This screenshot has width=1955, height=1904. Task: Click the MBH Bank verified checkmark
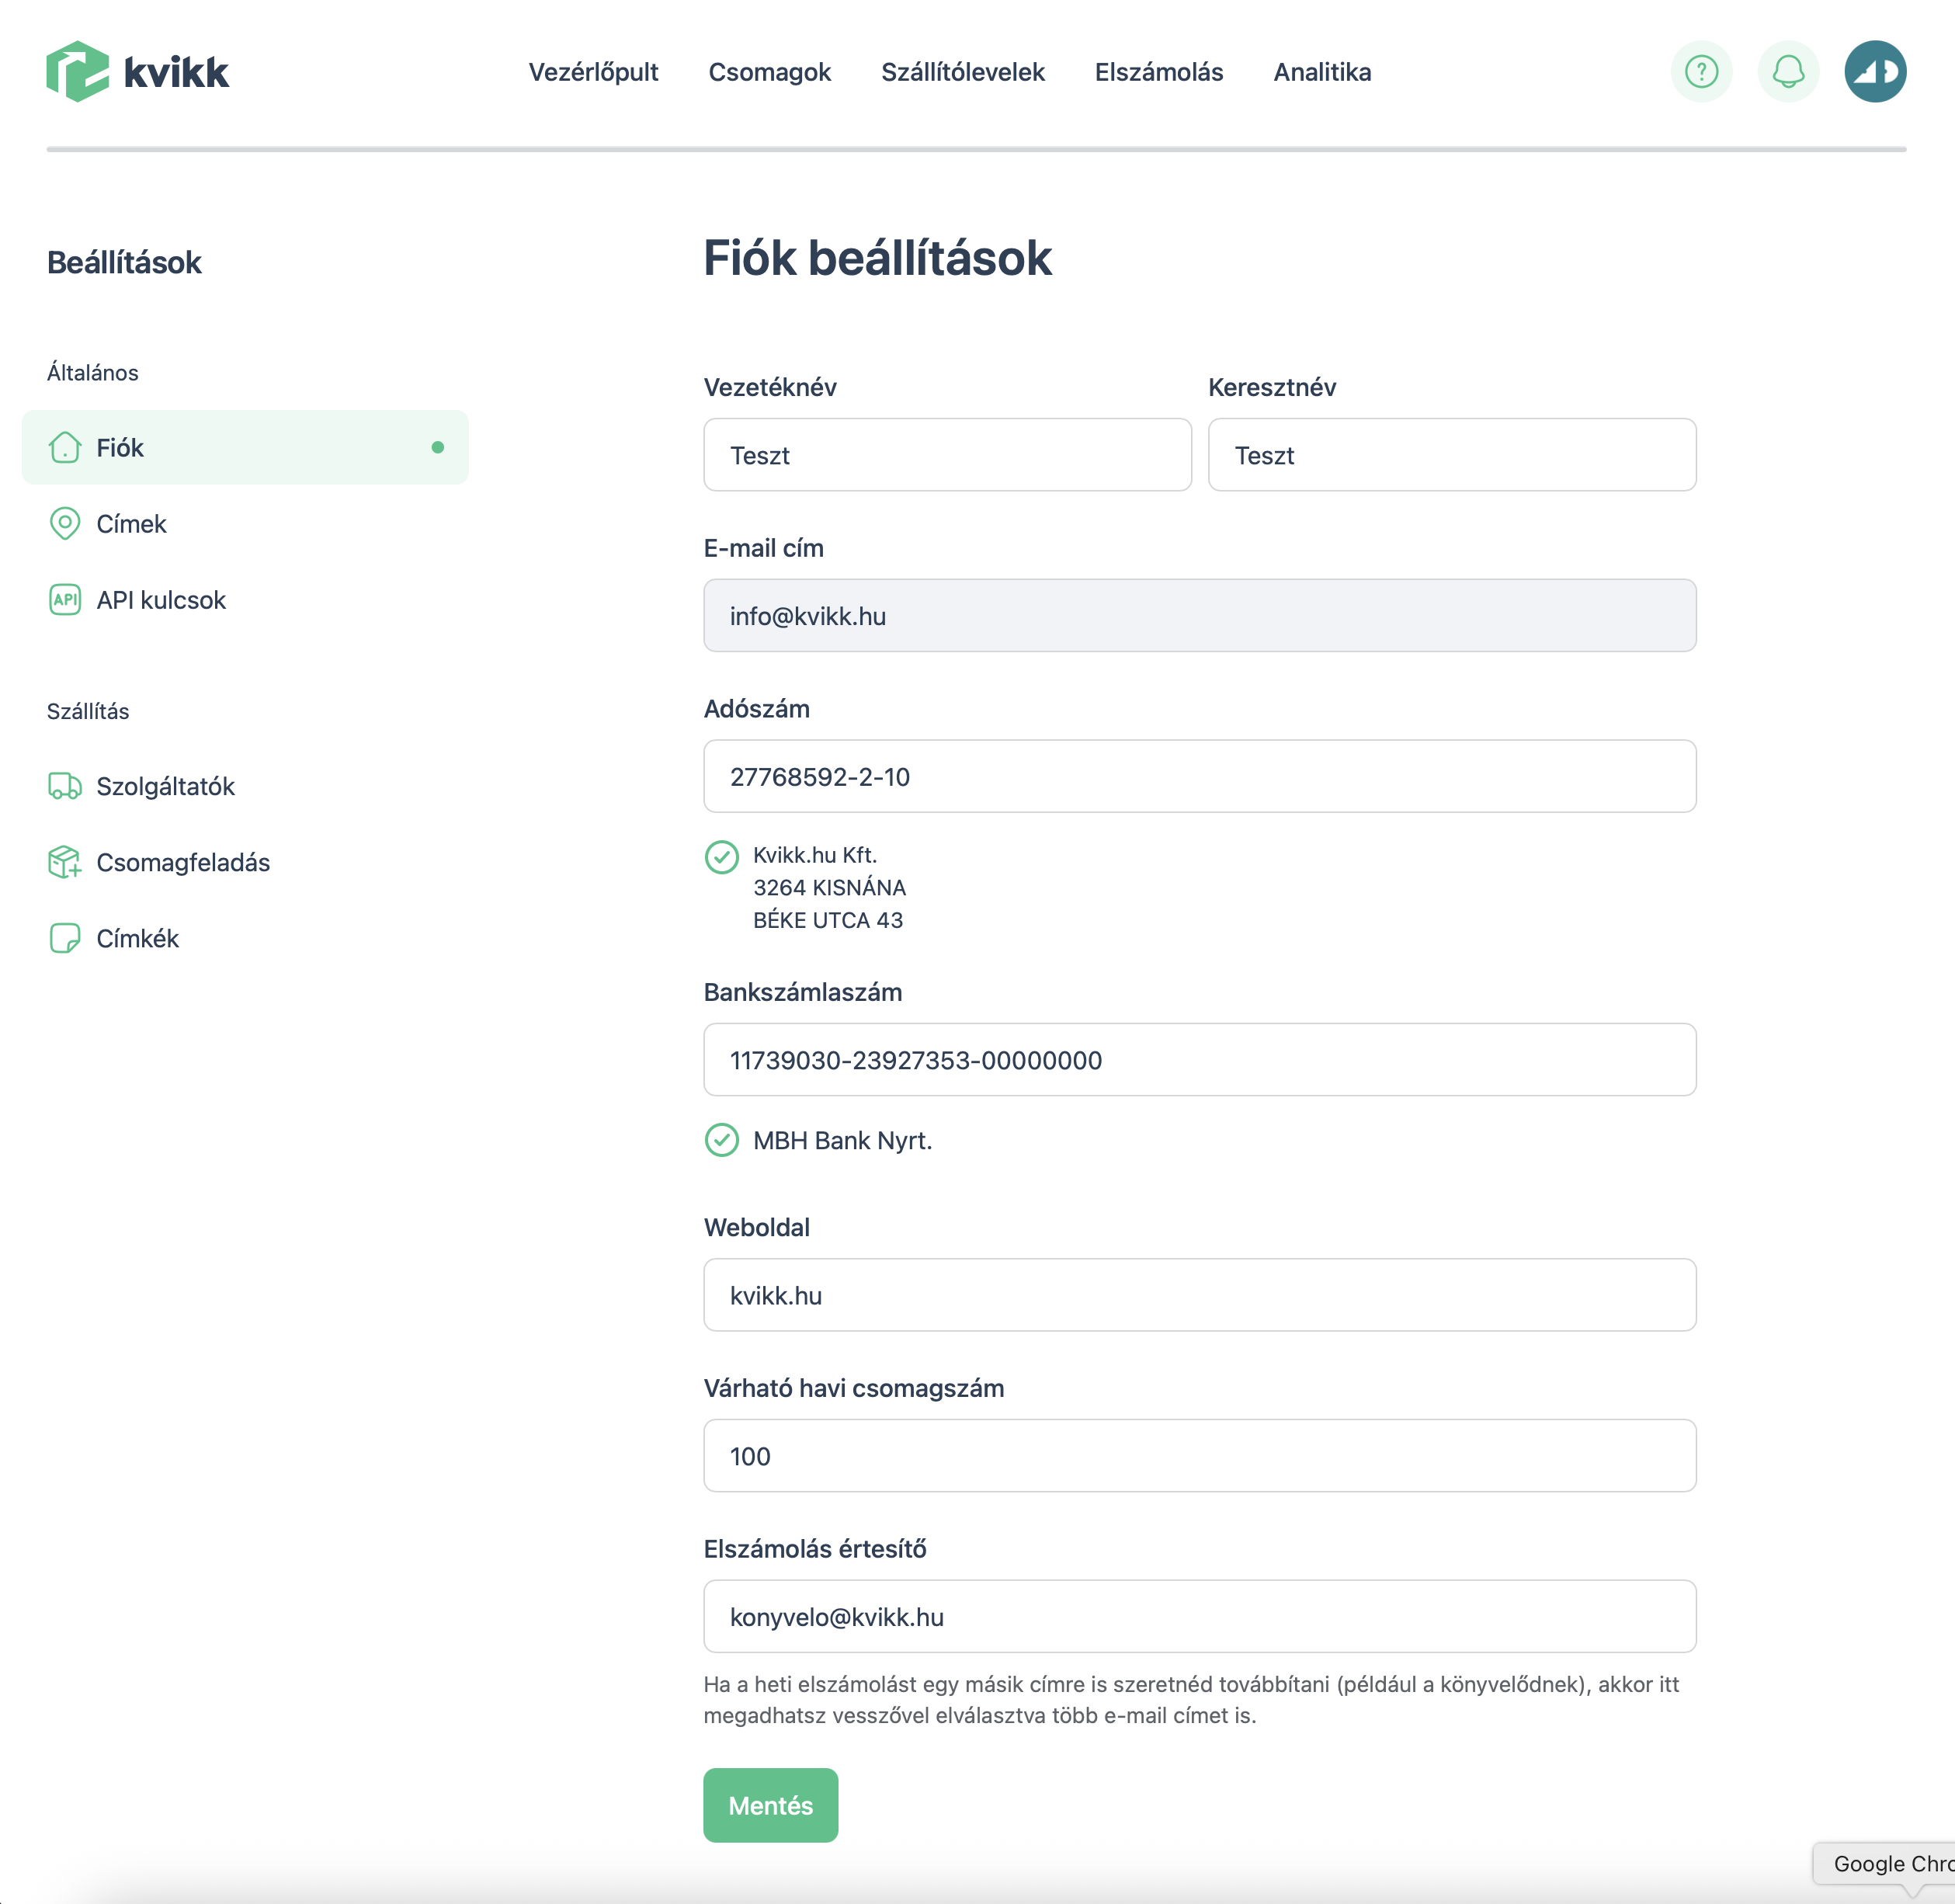[x=721, y=1140]
